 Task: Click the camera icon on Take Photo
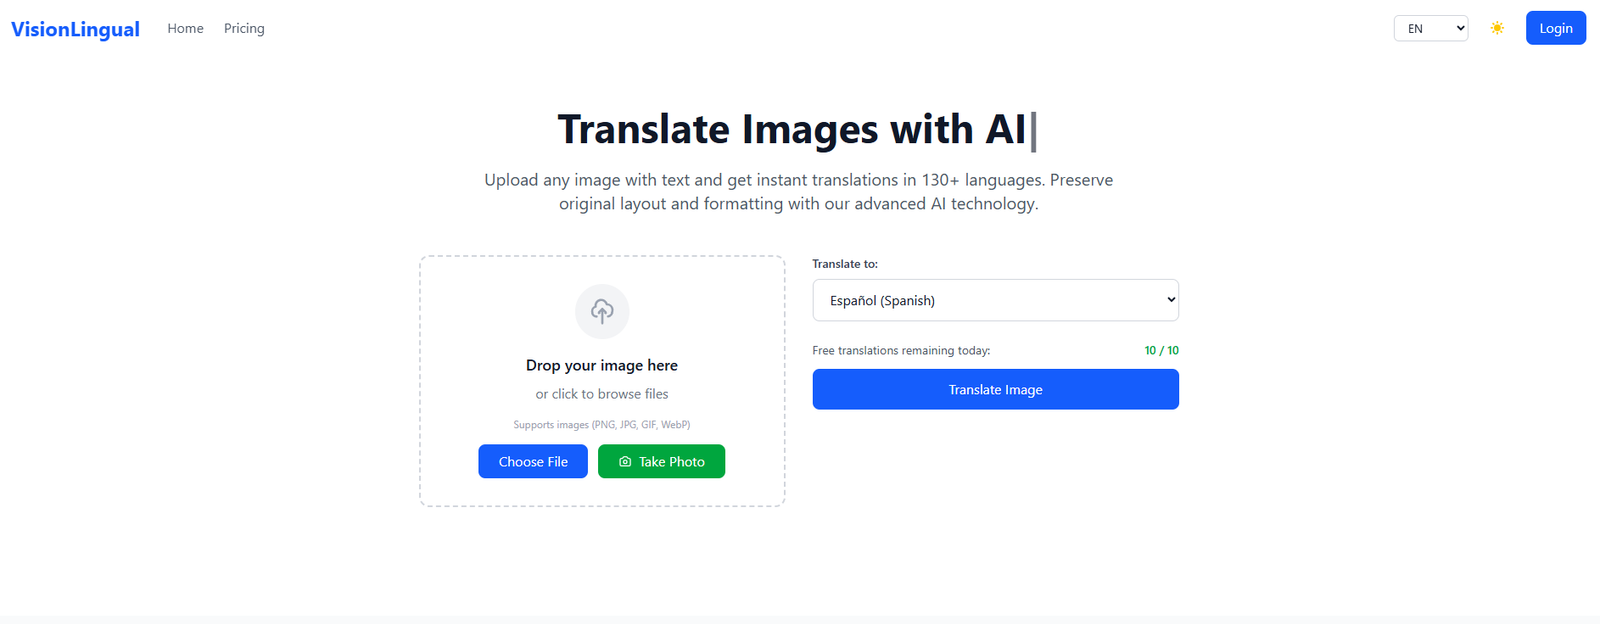pos(625,462)
